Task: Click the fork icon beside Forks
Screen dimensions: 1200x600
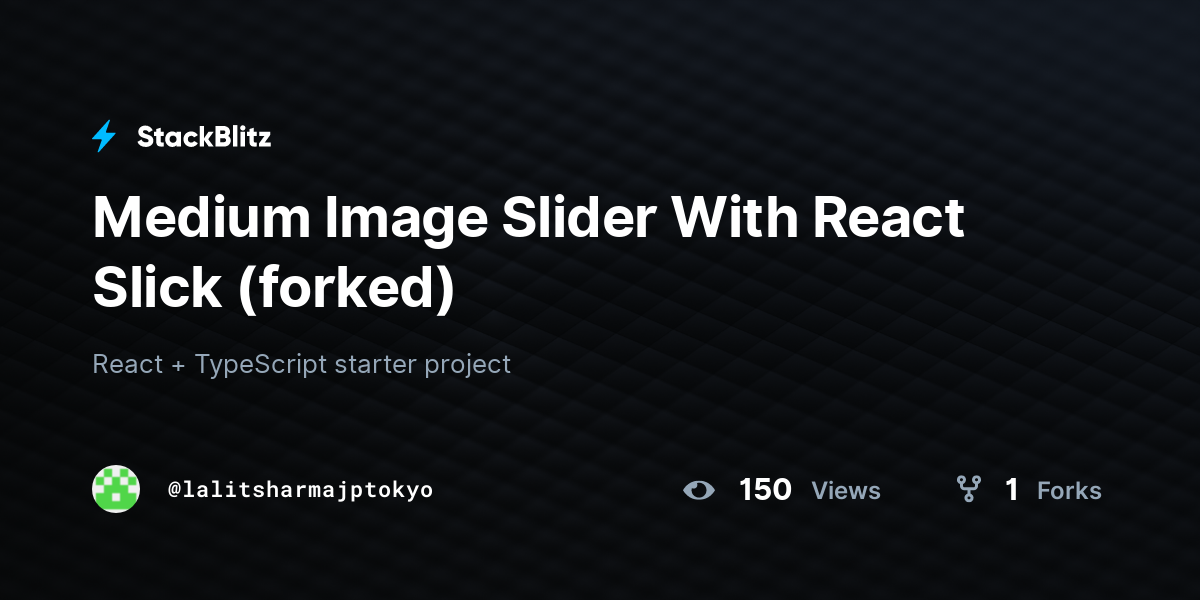Action: [x=968, y=489]
